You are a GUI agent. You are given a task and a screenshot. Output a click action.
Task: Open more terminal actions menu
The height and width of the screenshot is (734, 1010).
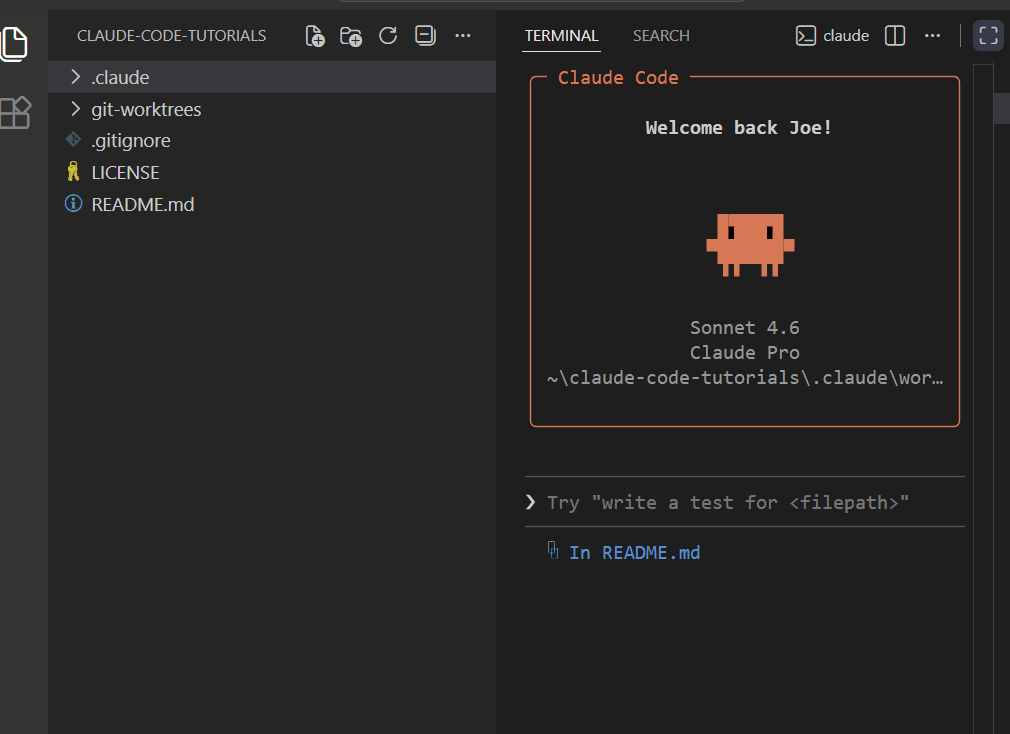pos(932,35)
